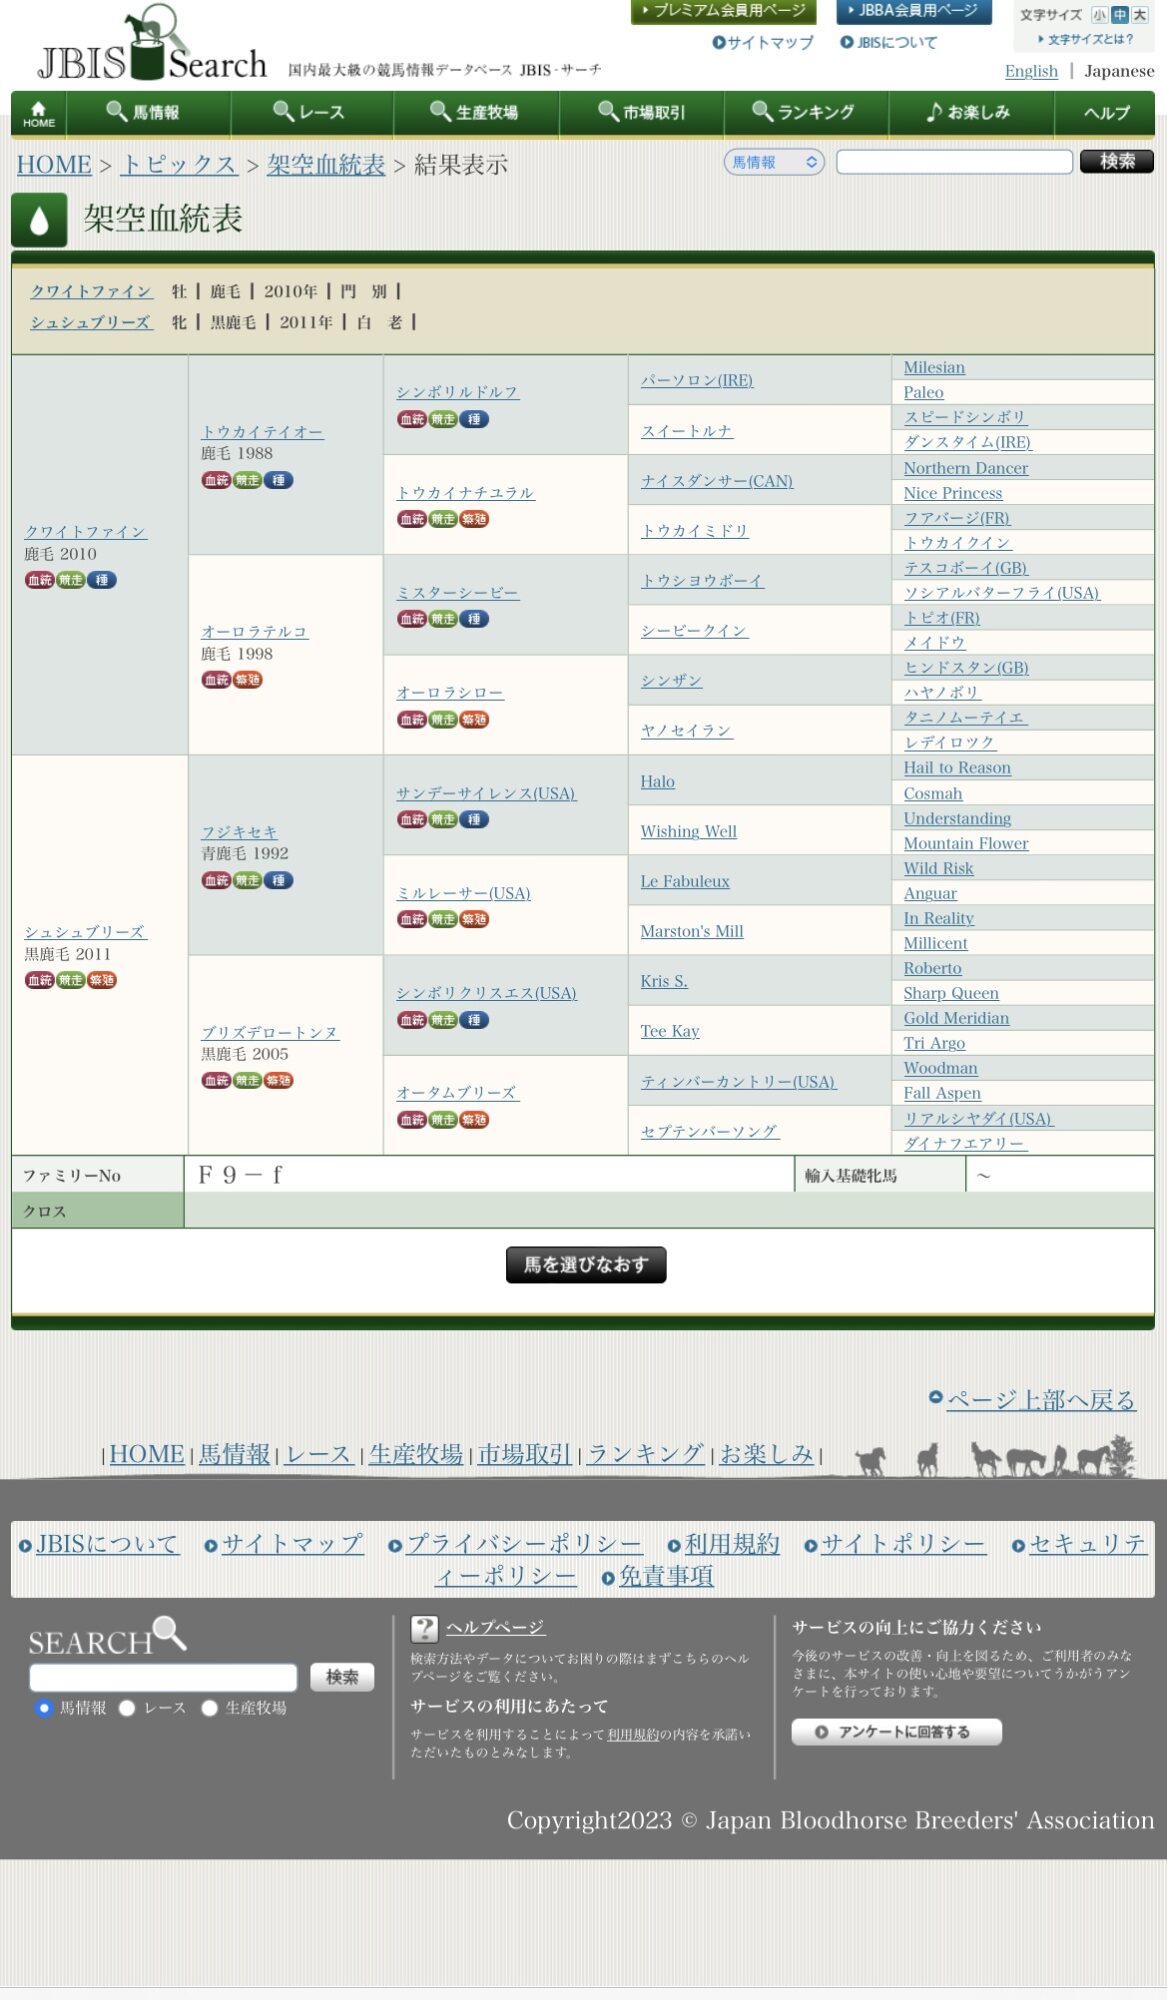Open the 血統 badge under トウカイテイオー
The height and width of the screenshot is (2000, 1167).
coord(217,480)
